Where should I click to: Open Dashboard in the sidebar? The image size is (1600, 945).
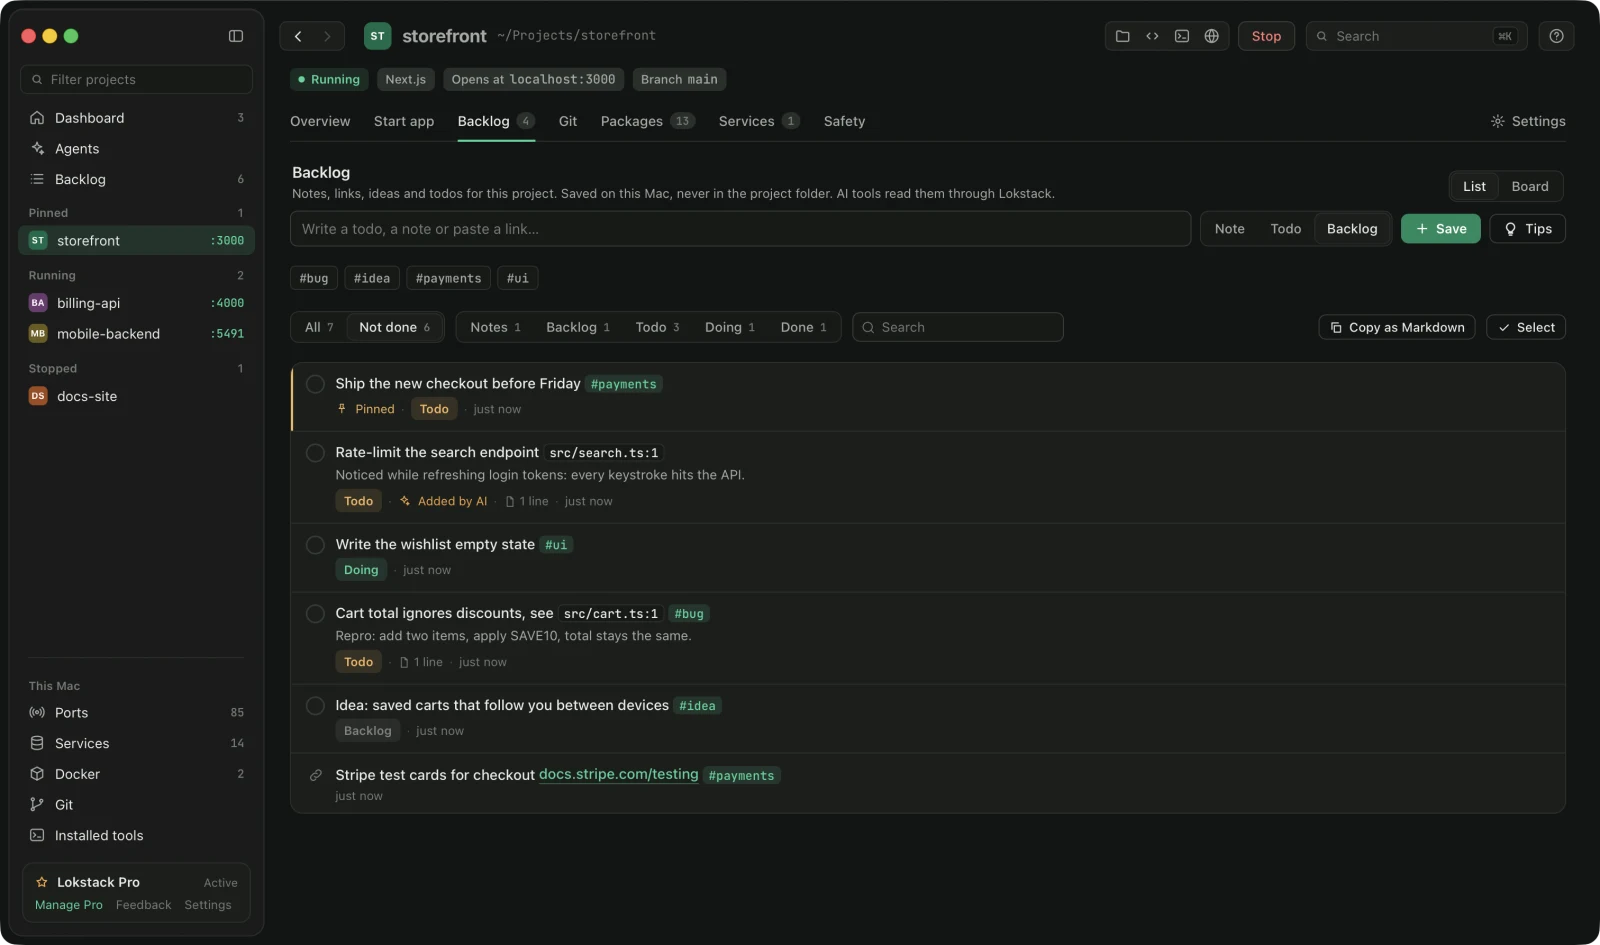(x=136, y=118)
